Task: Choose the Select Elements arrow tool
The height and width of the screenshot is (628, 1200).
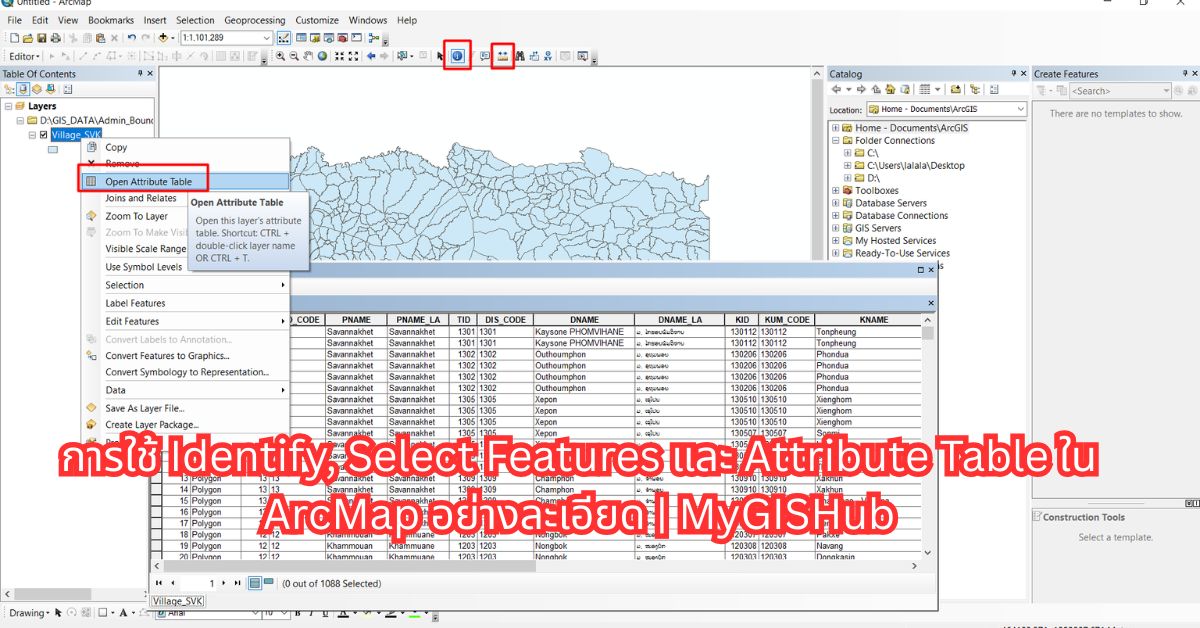Action: pos(442,56)
